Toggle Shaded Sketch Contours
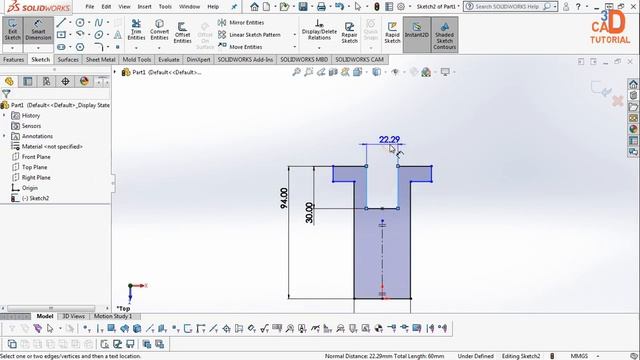This screenshot has height=360, width=640. pyautogui.click(x=444, y=34)
